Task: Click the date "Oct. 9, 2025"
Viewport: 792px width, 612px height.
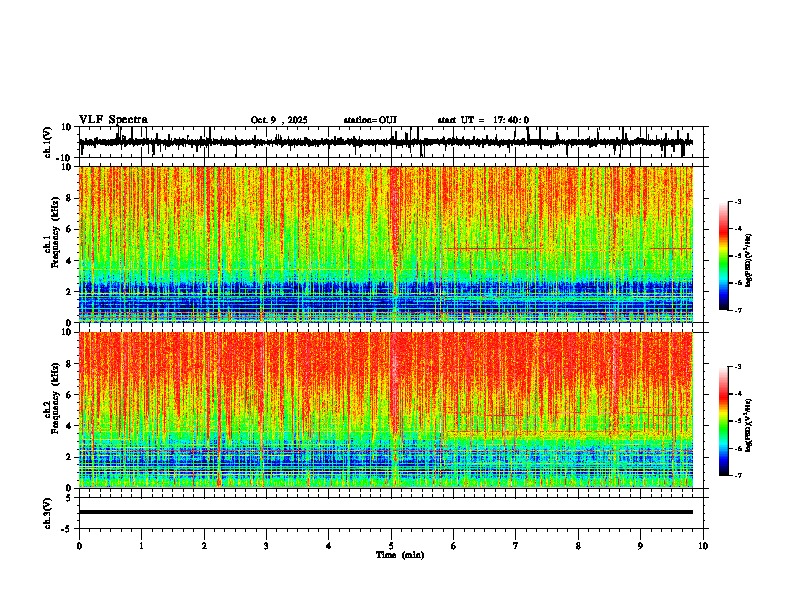Action: (279, 120)
